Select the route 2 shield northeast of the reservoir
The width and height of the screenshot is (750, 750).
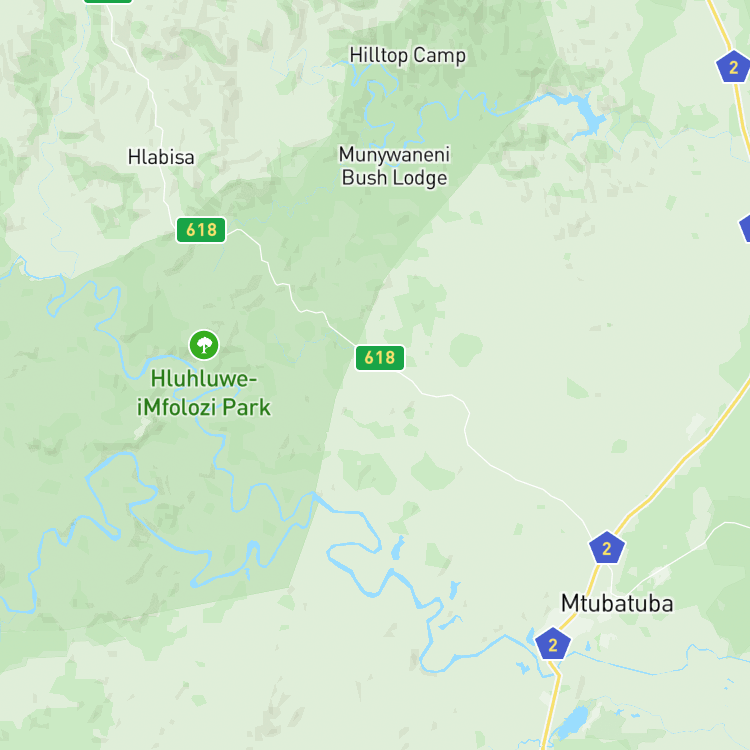(x=734, y=66)
